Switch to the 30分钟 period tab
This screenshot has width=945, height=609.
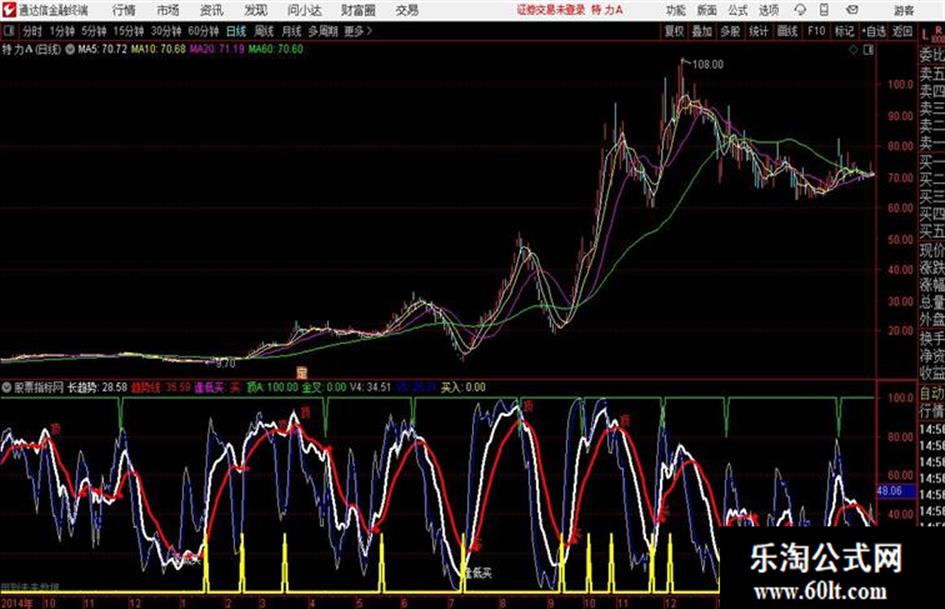point(166,31)
